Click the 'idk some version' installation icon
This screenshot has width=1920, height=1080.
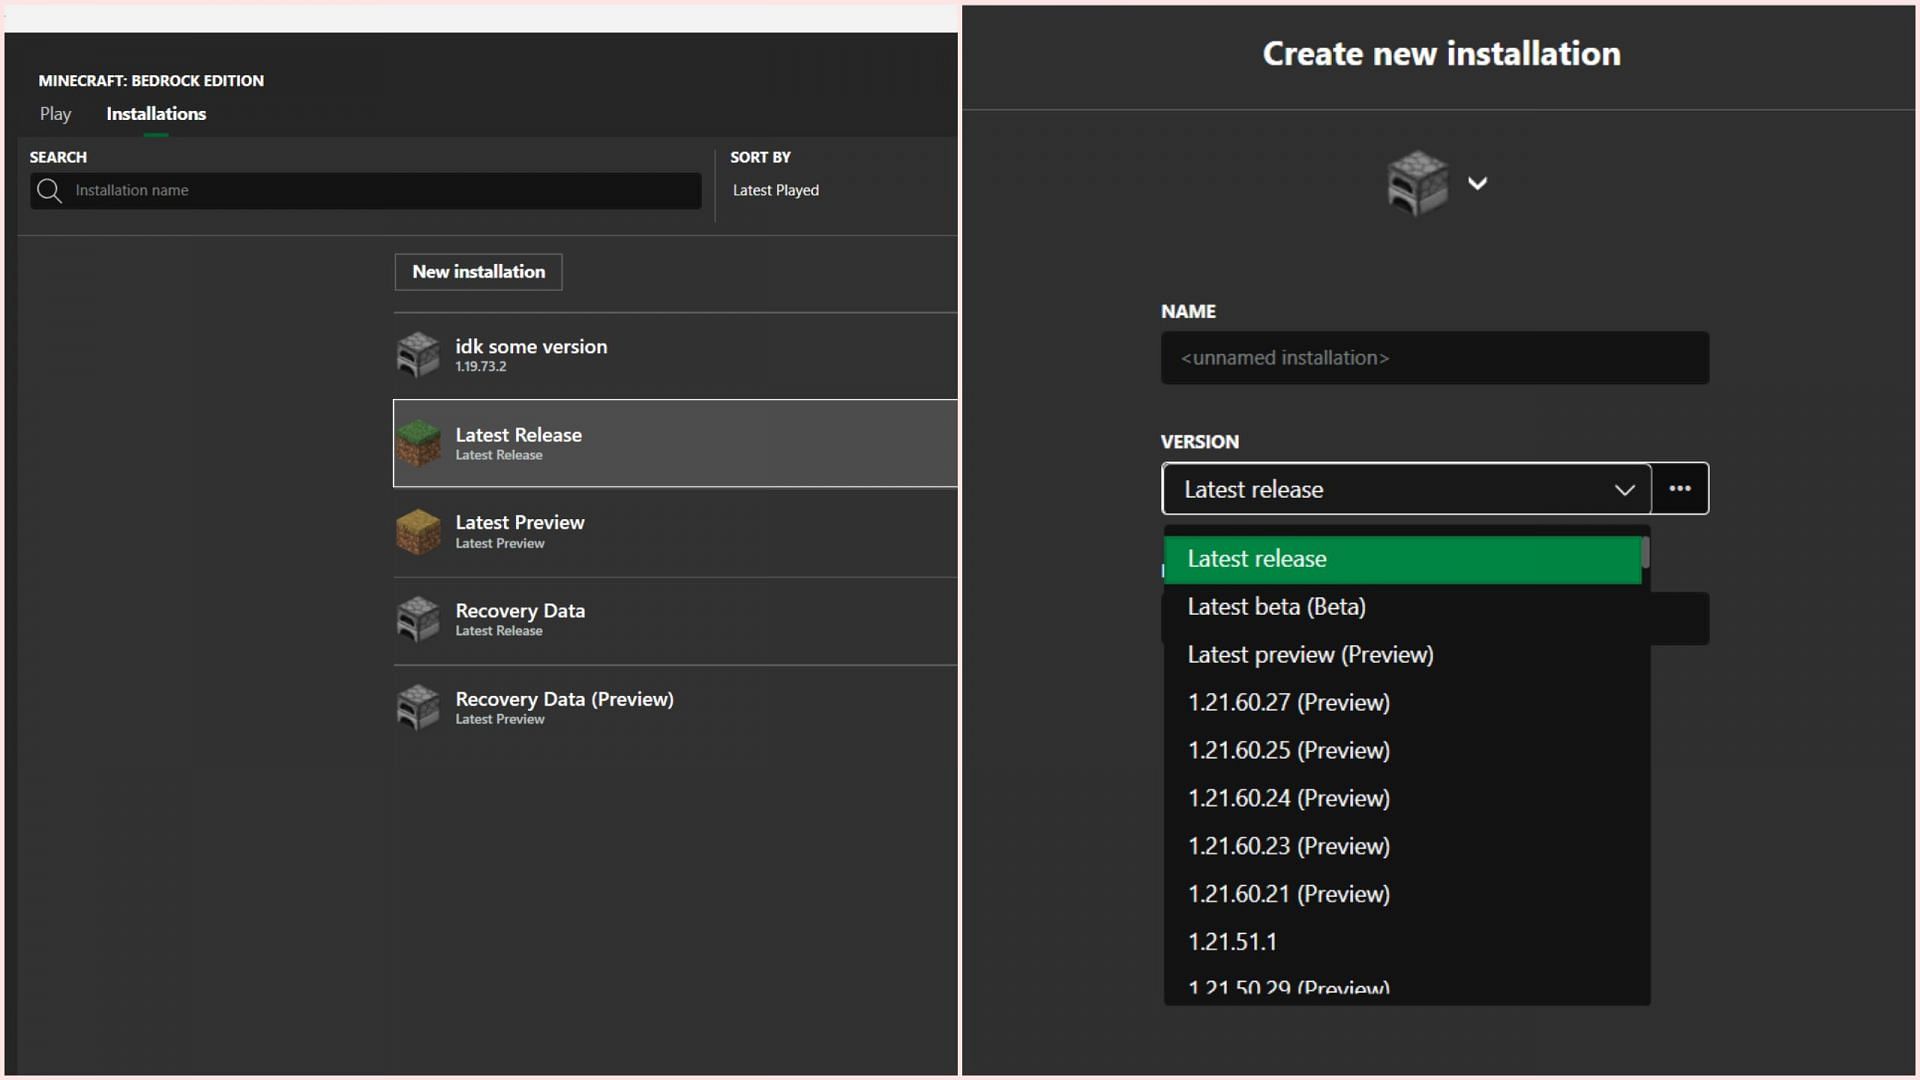[418, 353]
